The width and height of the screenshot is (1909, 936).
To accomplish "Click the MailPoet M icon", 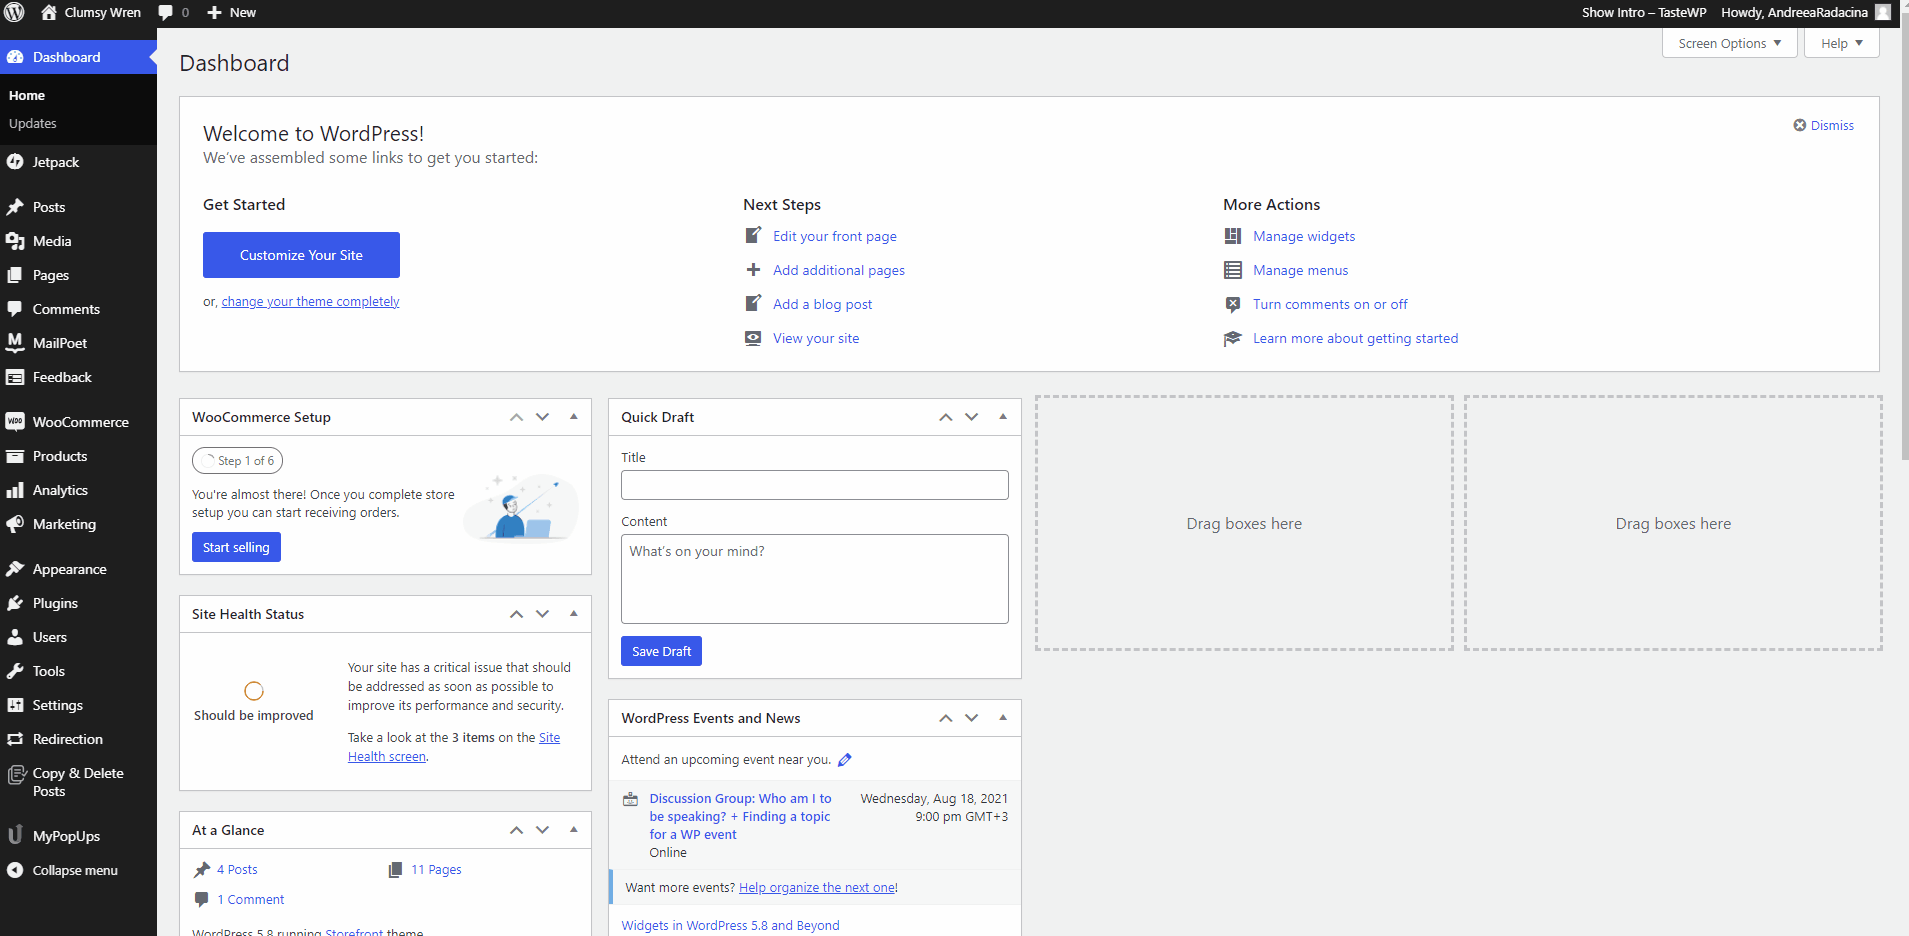I will 15,343.
